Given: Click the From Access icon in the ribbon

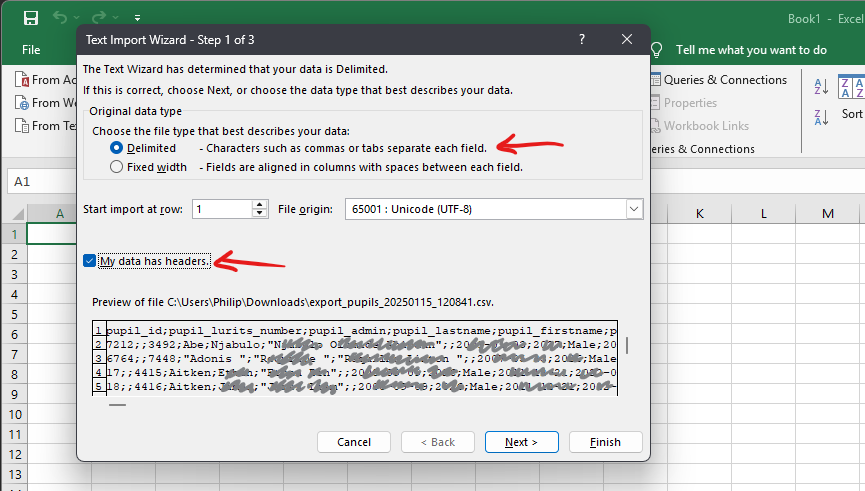Looking at the screenshot, I should 21,80.
